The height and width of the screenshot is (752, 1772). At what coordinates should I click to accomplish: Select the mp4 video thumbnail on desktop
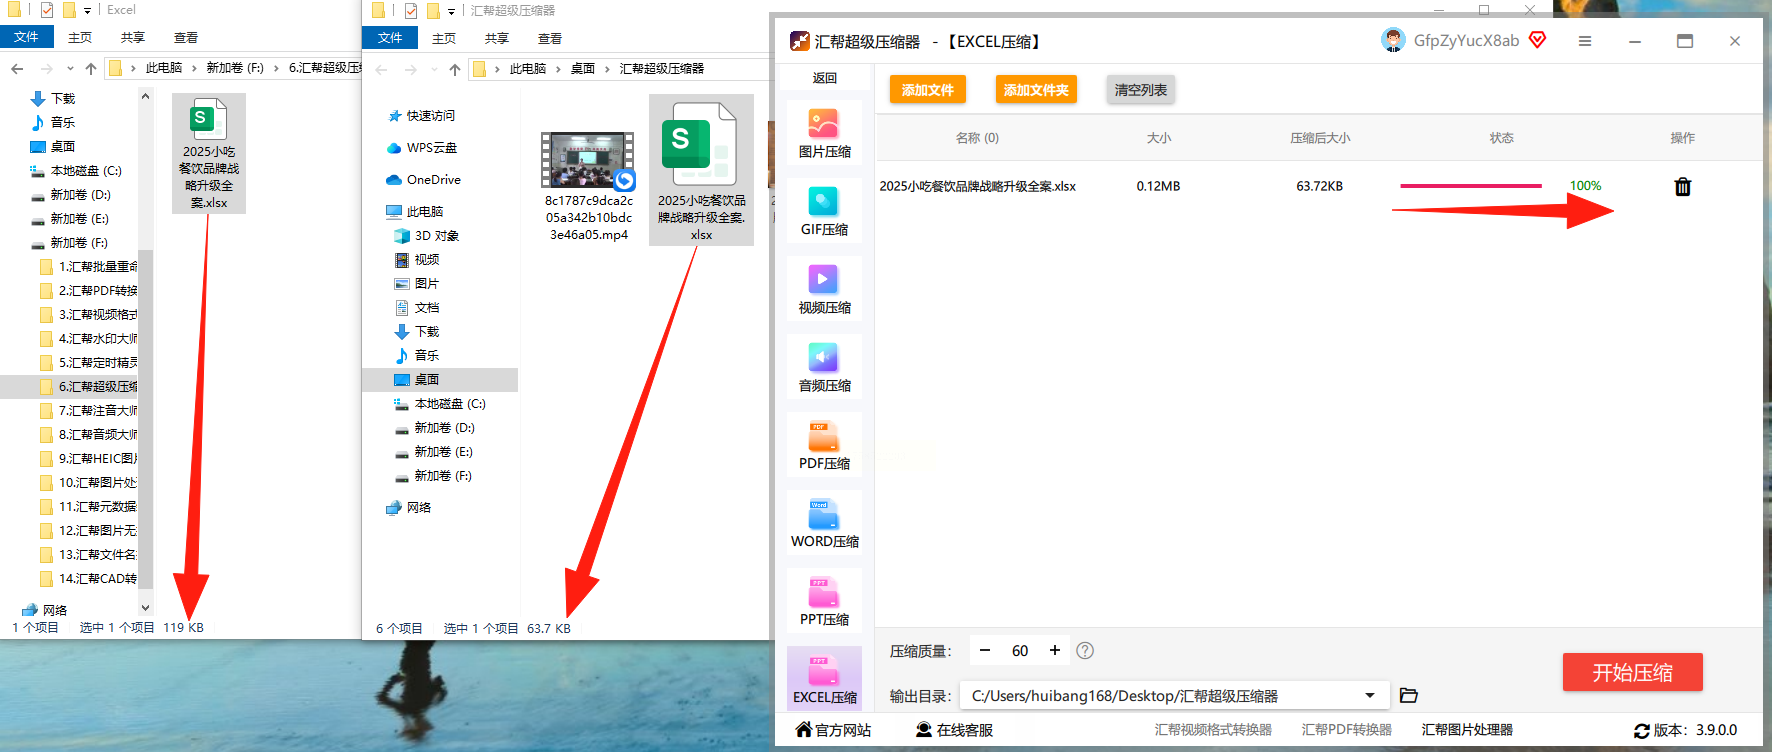click(588, 186)
